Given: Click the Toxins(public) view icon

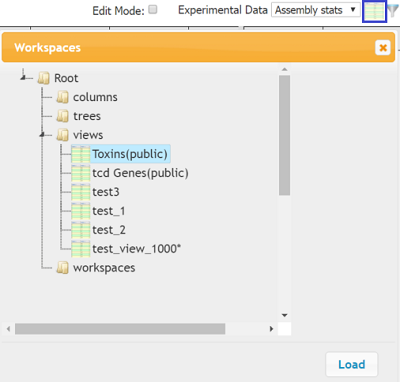Looking at the screenshot, I should (x=81, y=154).
